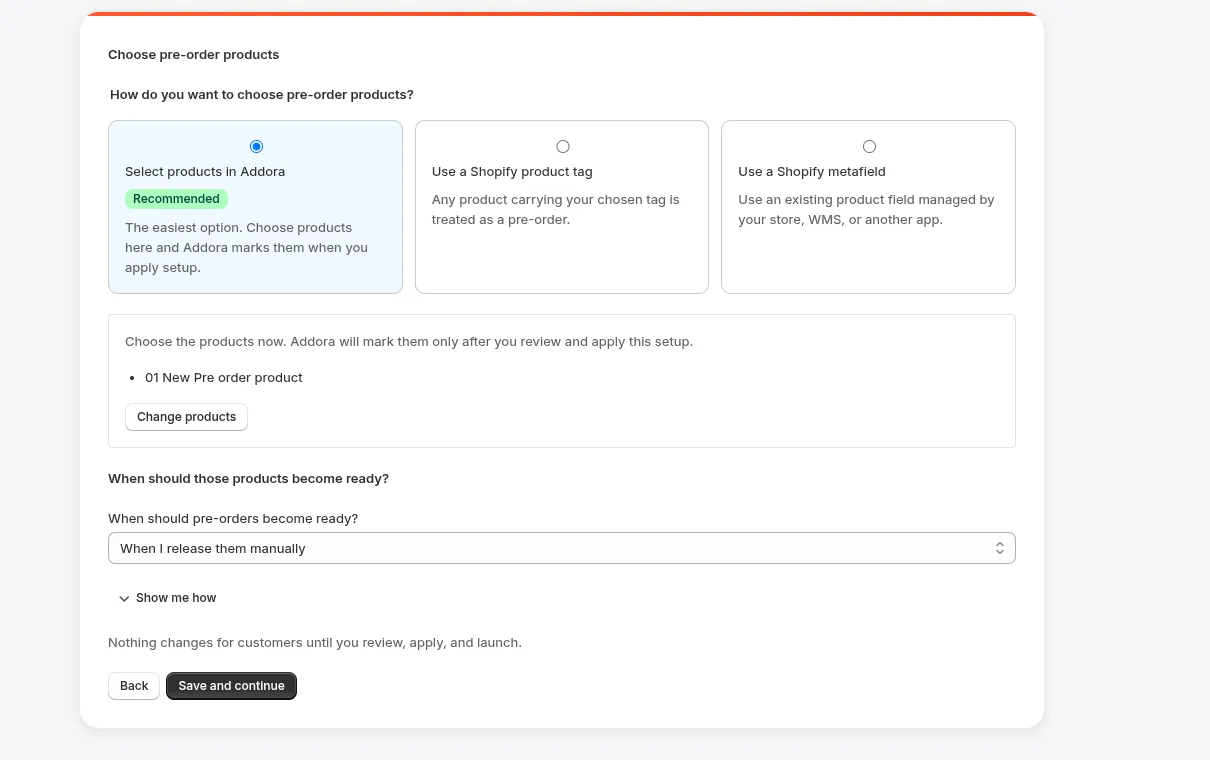Click the 'Choose the products now' instruction text

coord(409,341)
